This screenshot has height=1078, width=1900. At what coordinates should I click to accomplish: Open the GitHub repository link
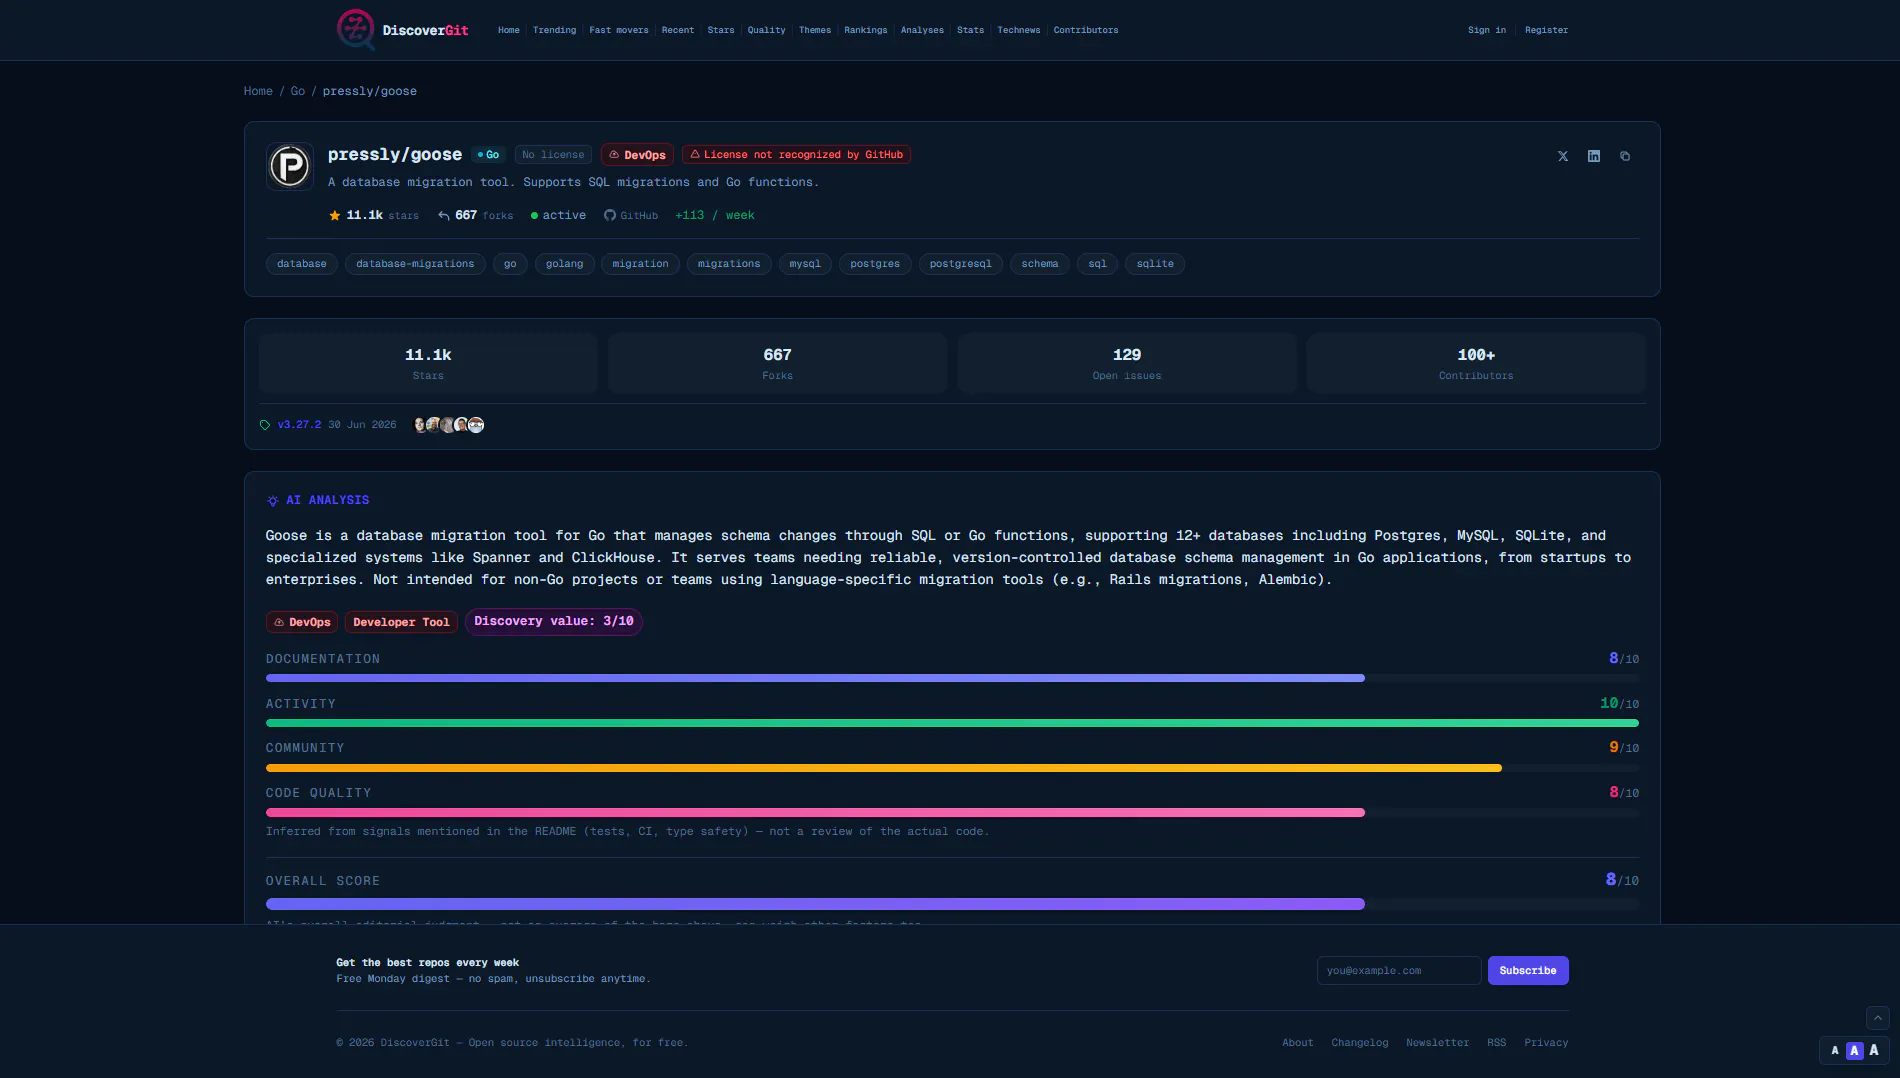[x=631, y=215]
